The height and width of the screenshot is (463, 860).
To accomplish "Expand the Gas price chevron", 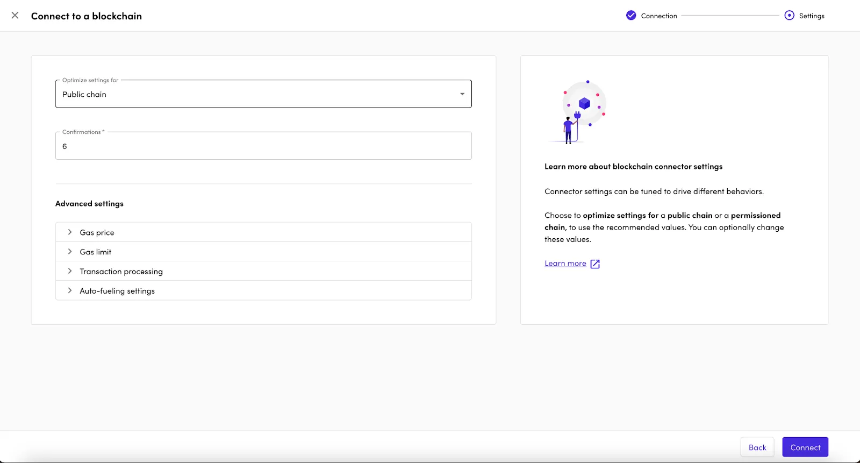I will pyautogui.click(x=70, y=232).
